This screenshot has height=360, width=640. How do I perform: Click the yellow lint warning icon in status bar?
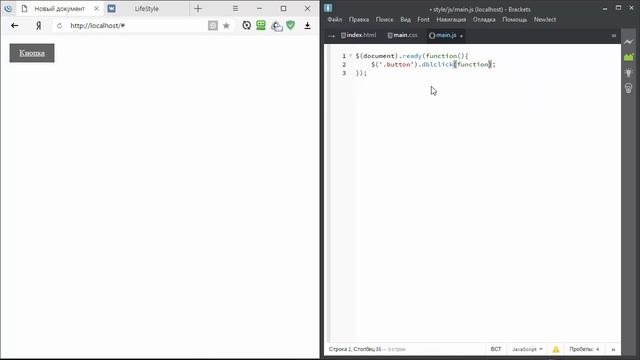tap(556, 349)
